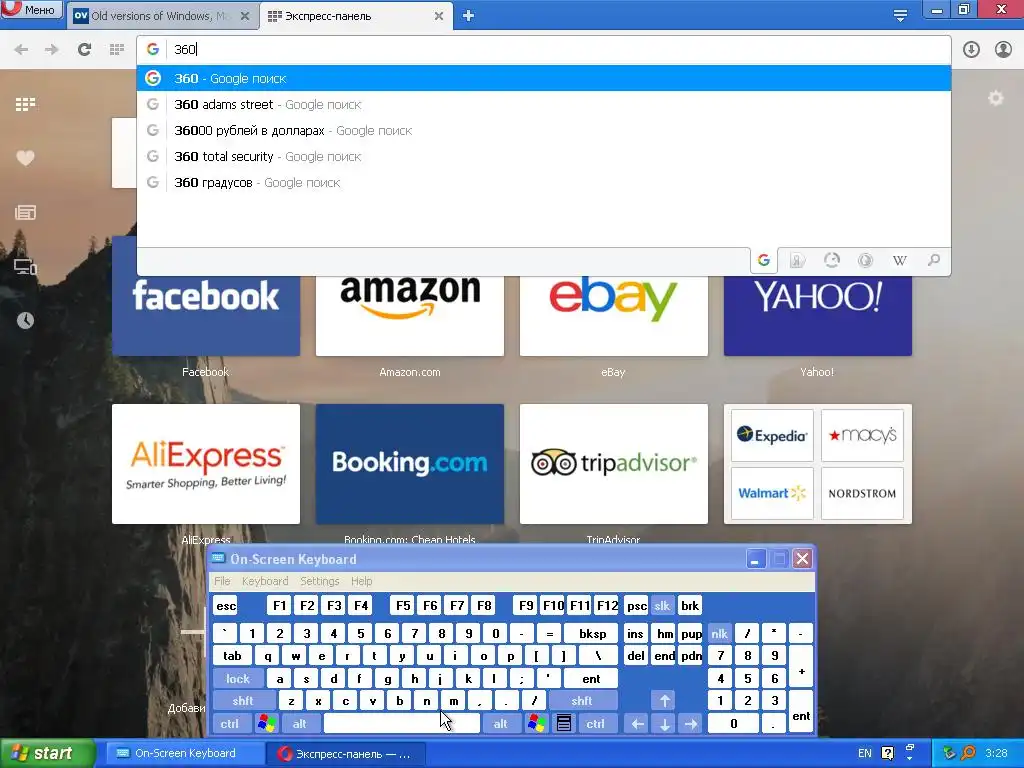The width and height of the screenshot is (1024, 768).
Task: Open the Nordstrom thumbnail in folder
Action: (862, 493)
